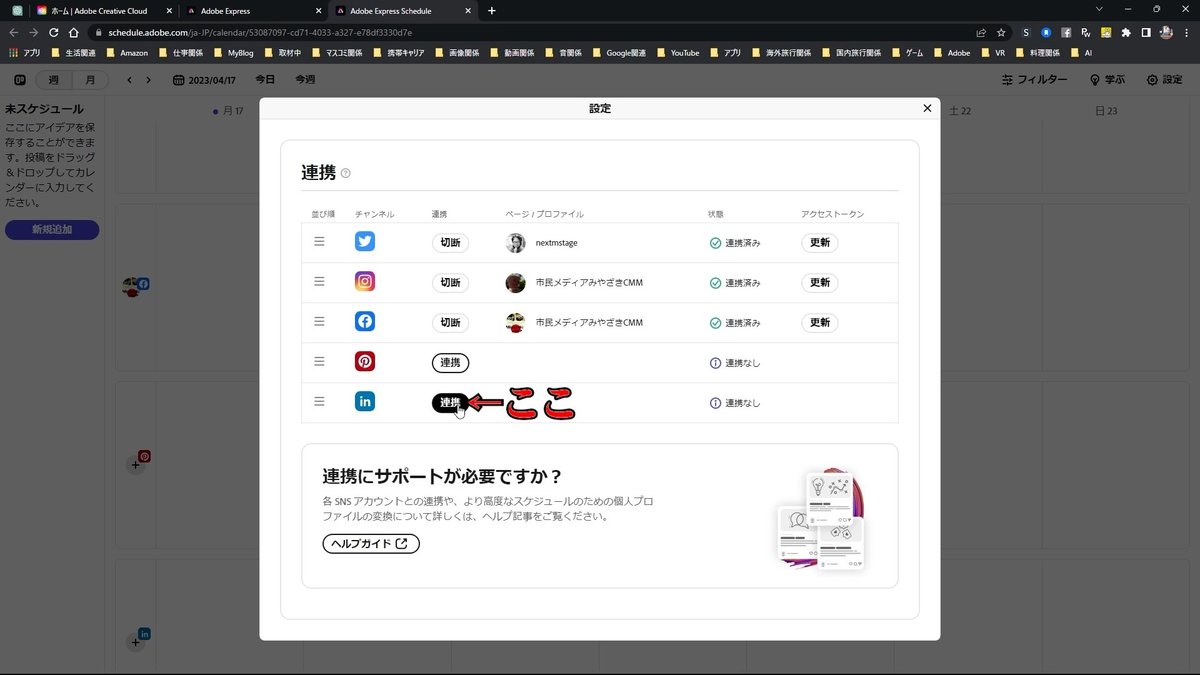Select the reorder handle of the LinkedIn row
1200x675 pixels.
tap(319, 402)
